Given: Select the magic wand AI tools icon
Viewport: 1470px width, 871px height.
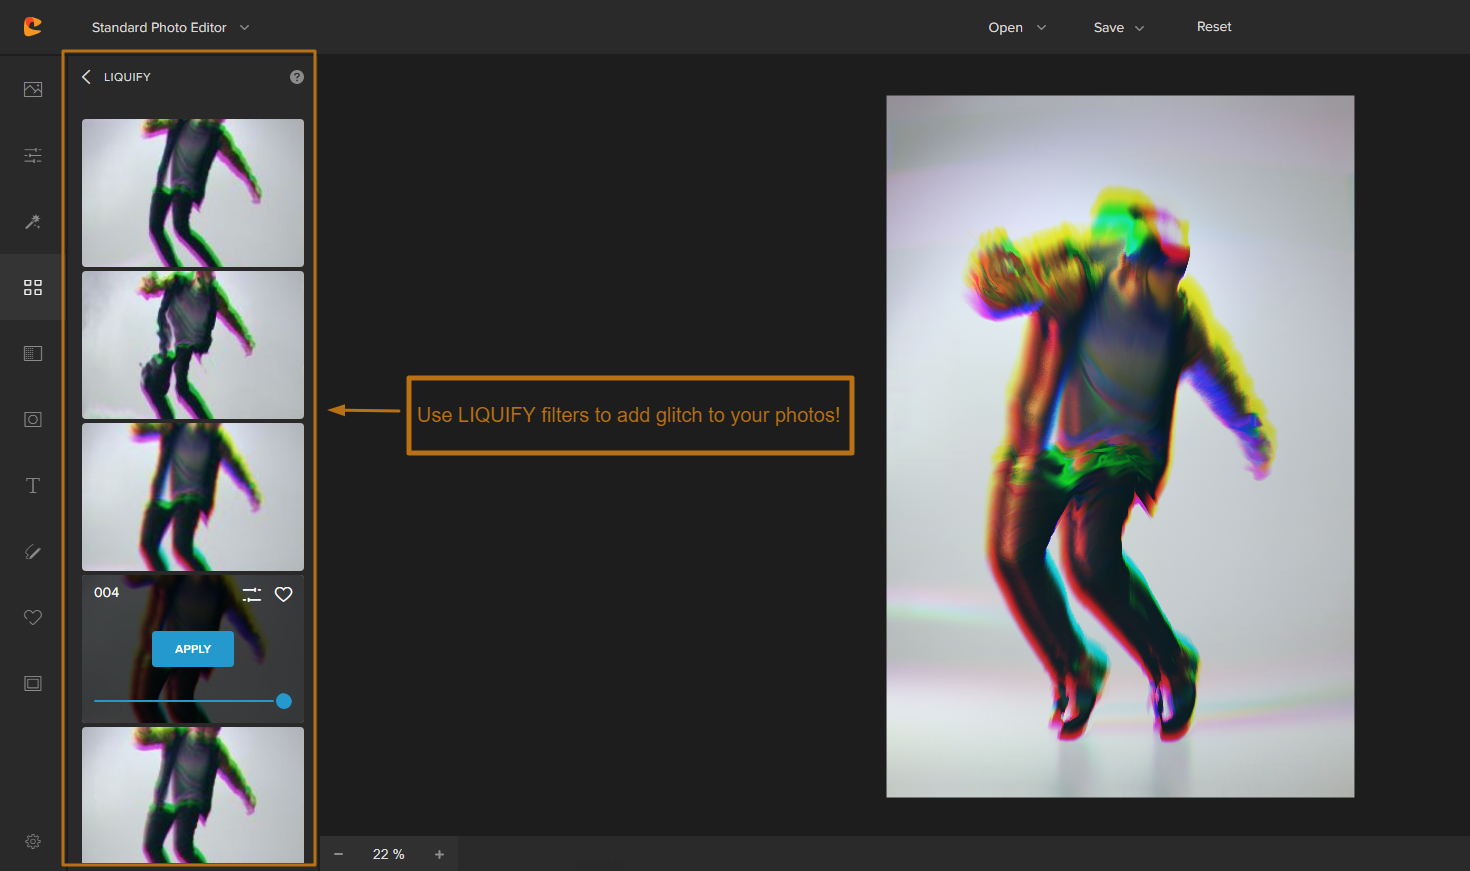Looking at the screenshot, I should click(x=33, y=222).
